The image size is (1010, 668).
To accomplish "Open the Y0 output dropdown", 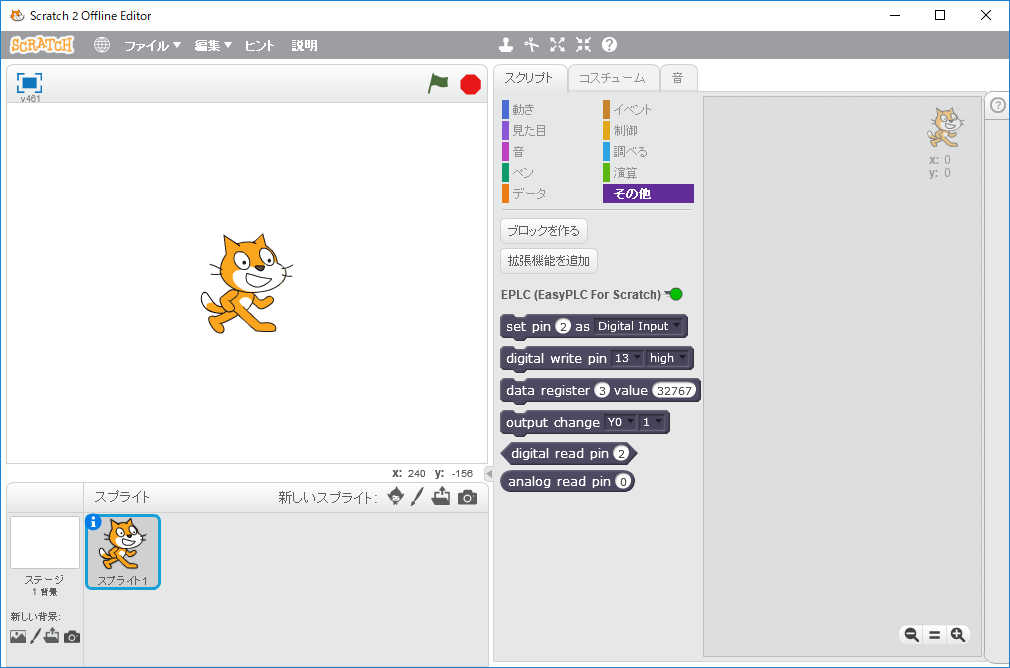I will 620,422.
